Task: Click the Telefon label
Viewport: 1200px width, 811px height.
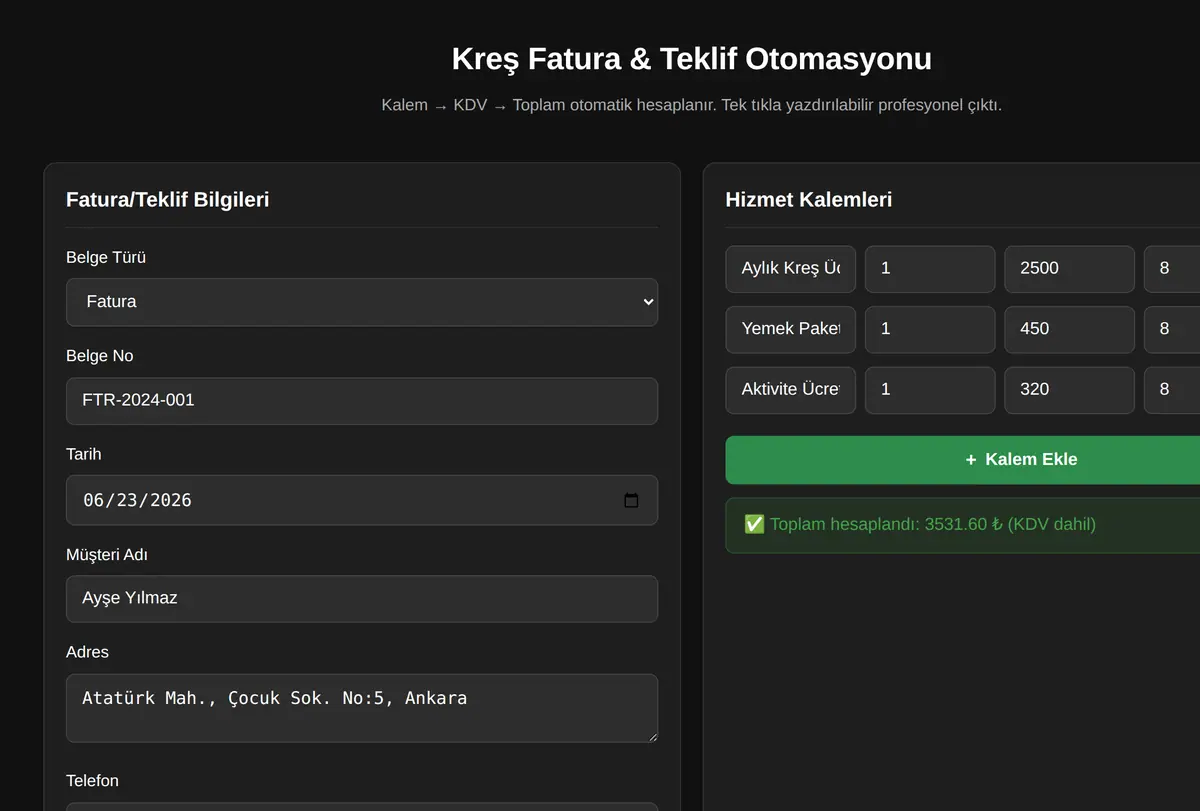Action: tap(92, 780)
